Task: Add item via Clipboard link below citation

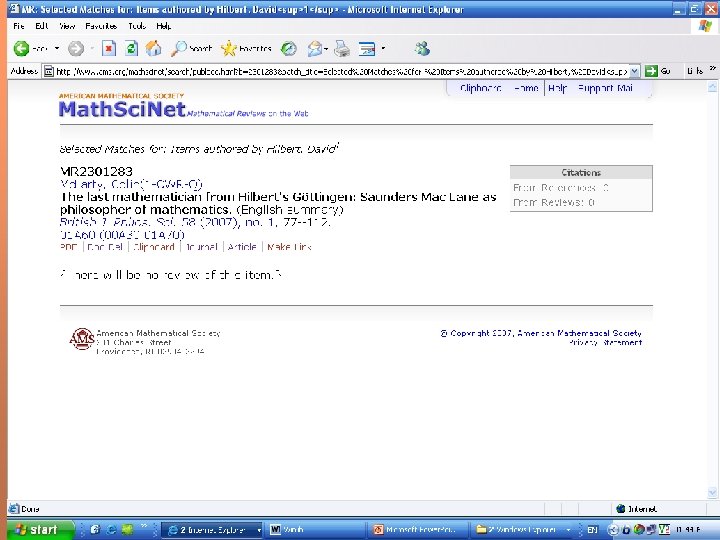Action: point(154,247)
